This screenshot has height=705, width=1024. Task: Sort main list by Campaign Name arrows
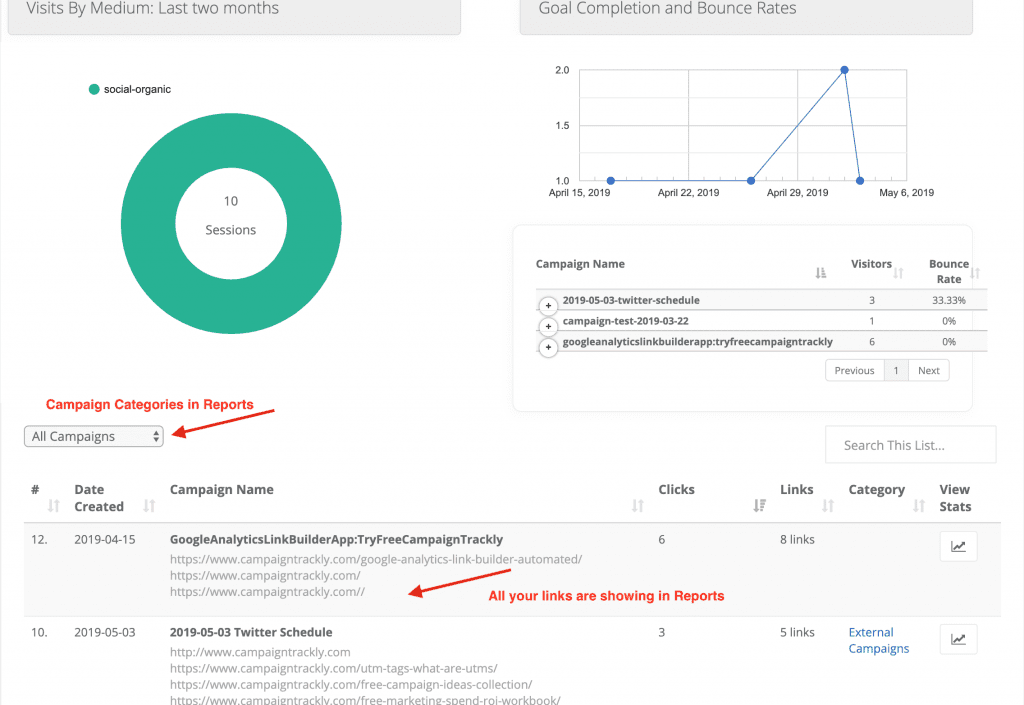tap(637, 505)
